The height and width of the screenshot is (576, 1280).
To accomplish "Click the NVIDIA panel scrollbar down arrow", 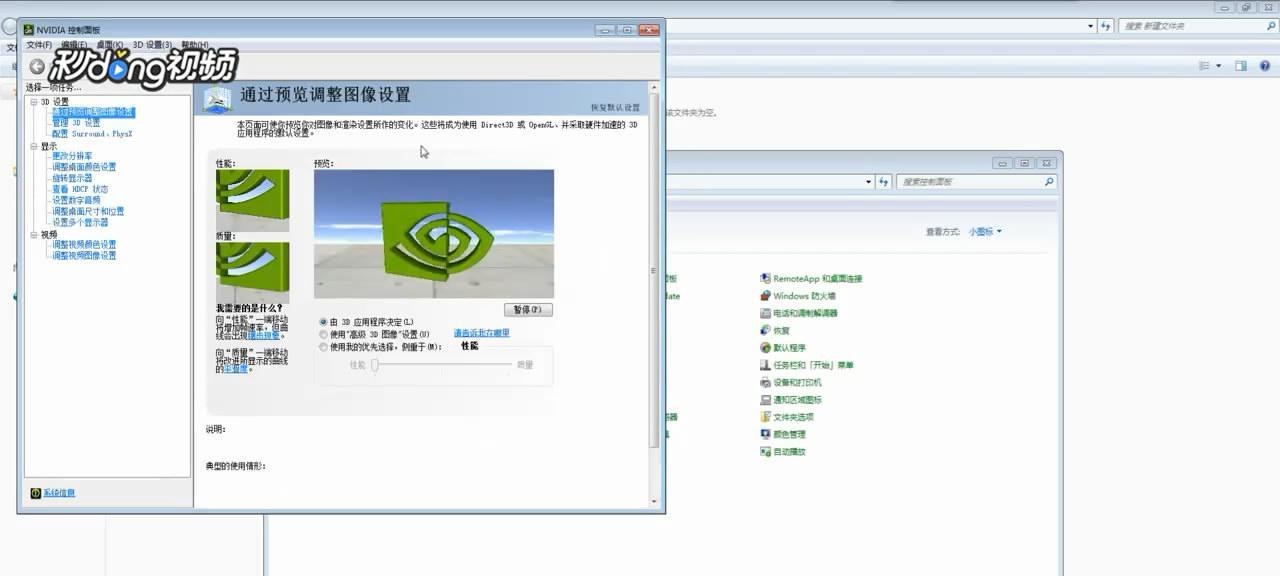I will pyautogui.click(x=656, y=502).
